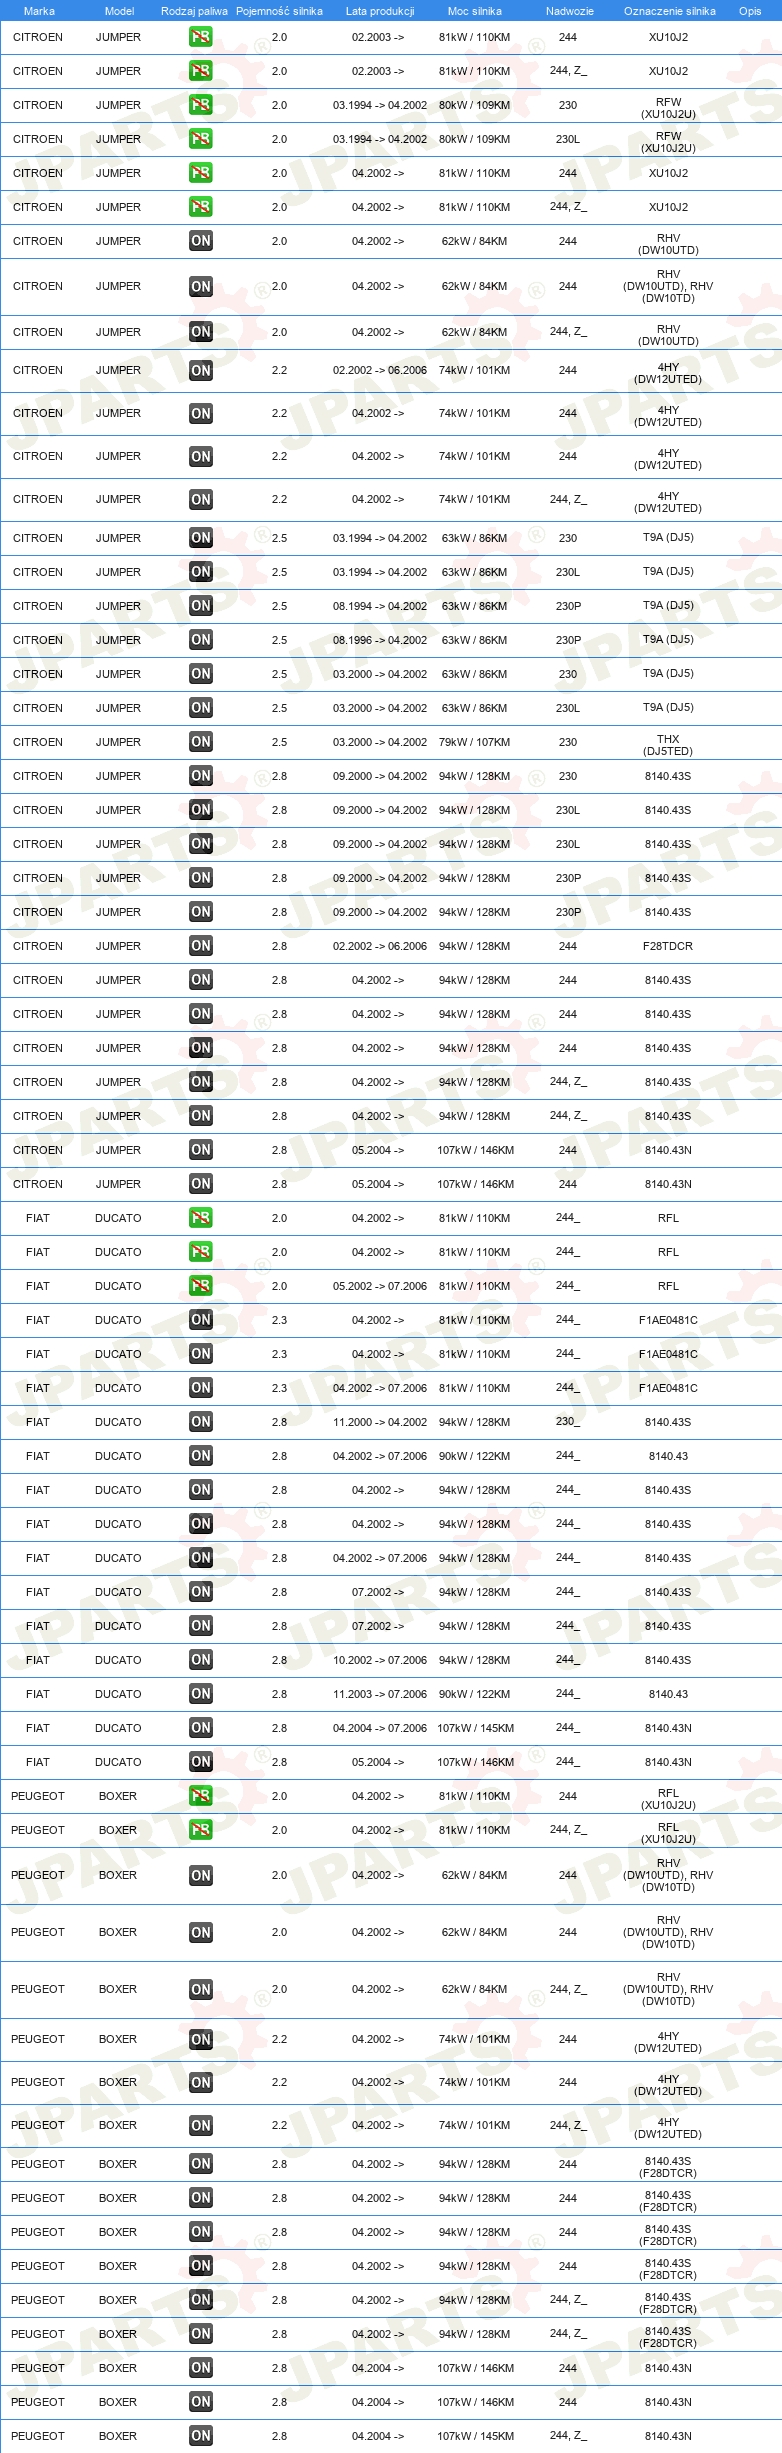Click the Moc silnika column header
The width and height of the screenshot is (782, 2453).
coord(475,11)
